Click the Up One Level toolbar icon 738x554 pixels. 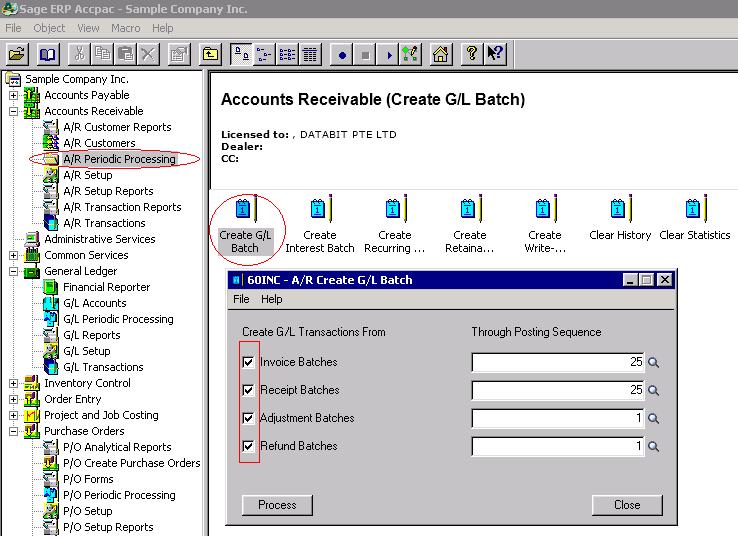click(x=210, y=54)
